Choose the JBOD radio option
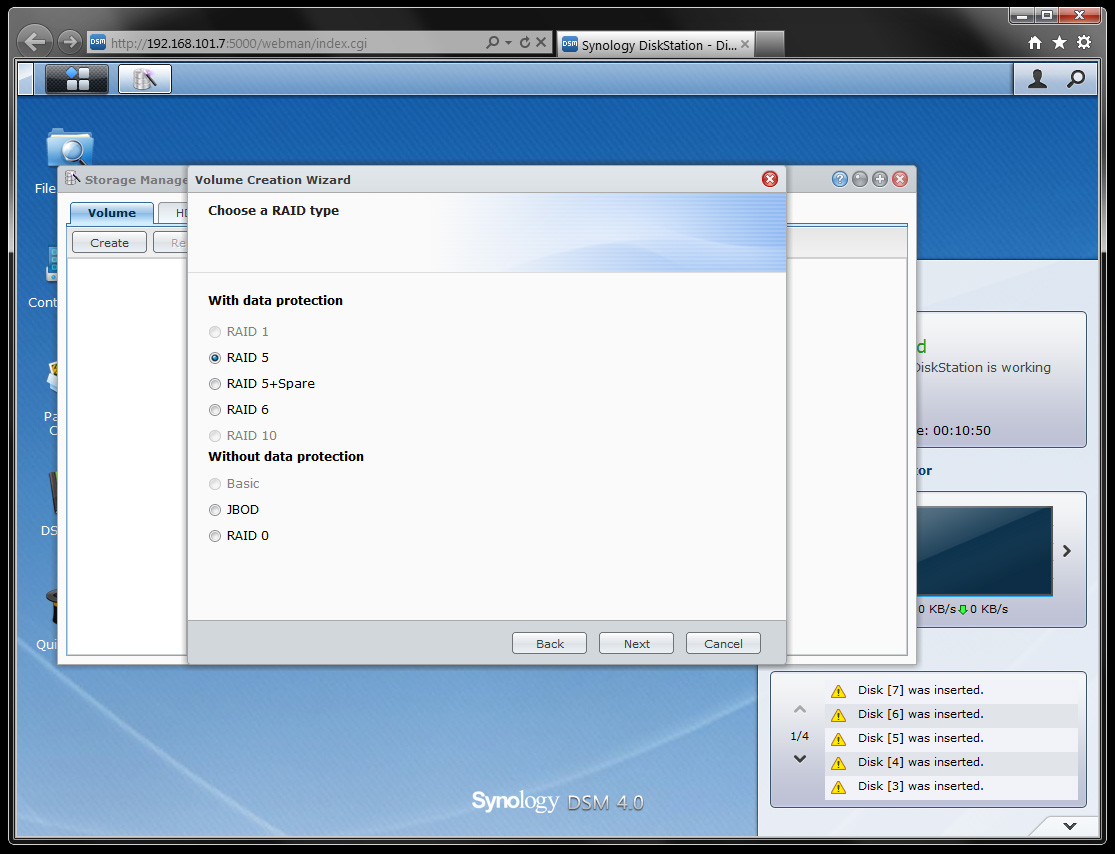 [x=215, y=510]
